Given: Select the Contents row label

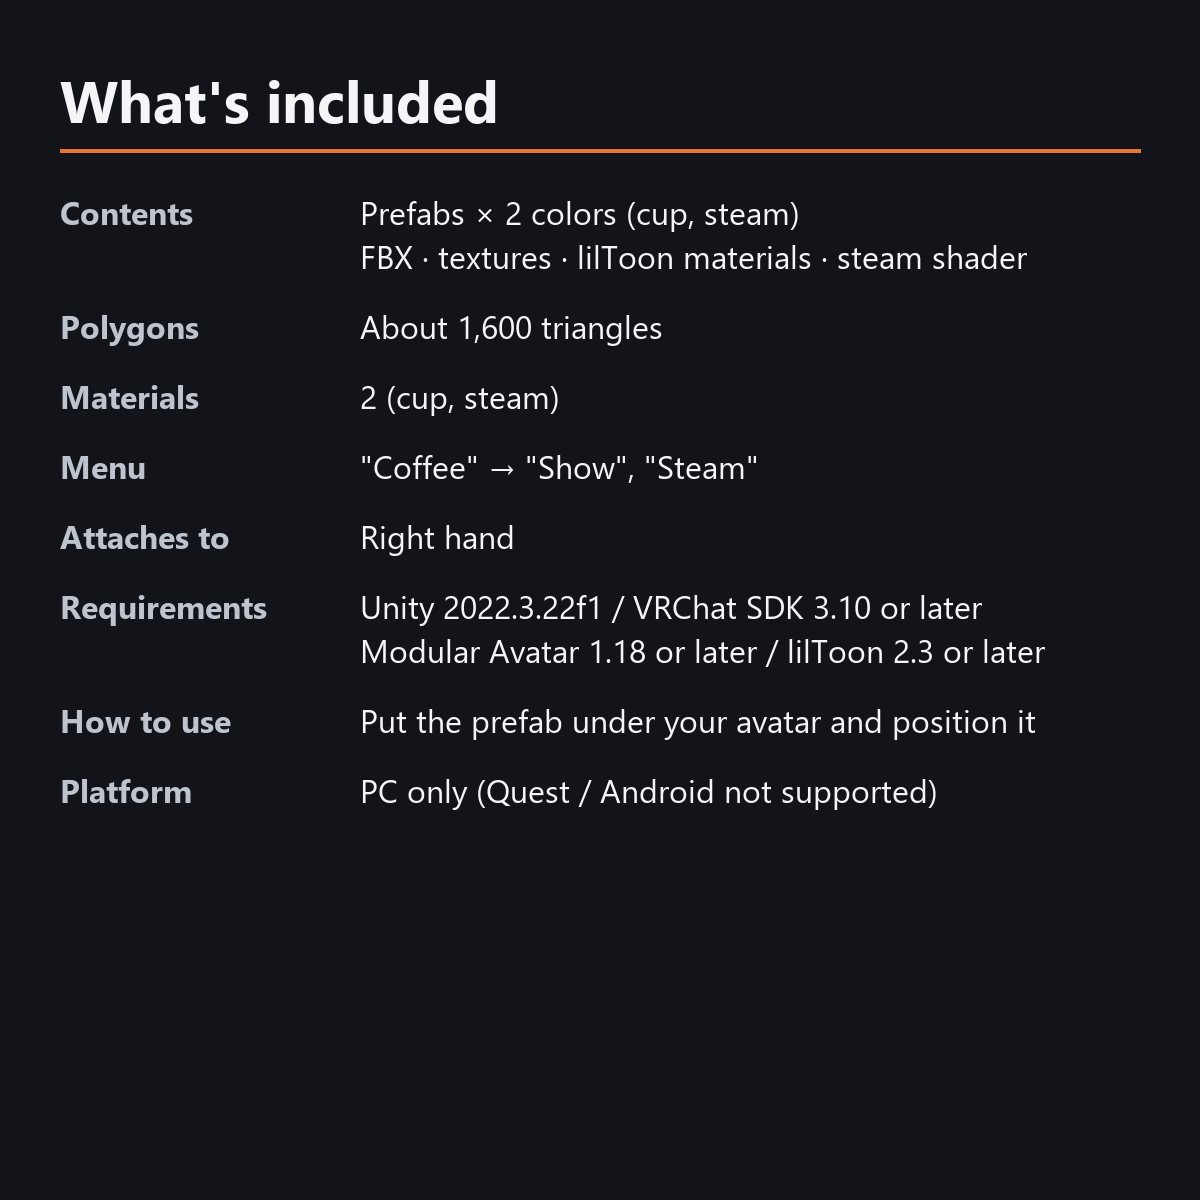Looking at the screenshot, I should 127,214.
